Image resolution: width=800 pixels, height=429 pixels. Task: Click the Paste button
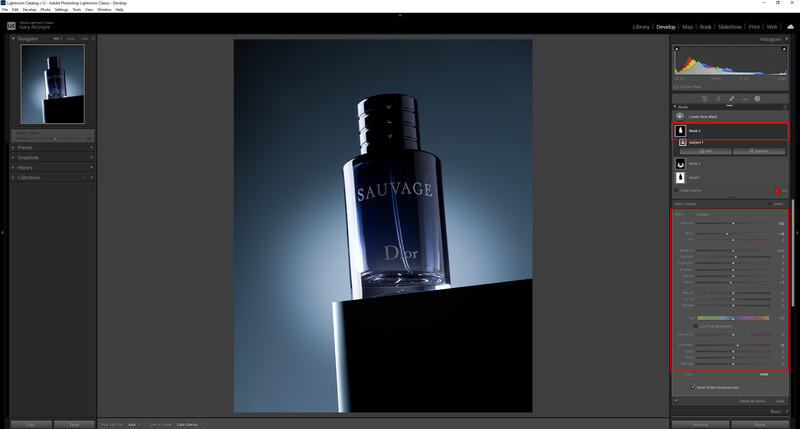[74, 424]
